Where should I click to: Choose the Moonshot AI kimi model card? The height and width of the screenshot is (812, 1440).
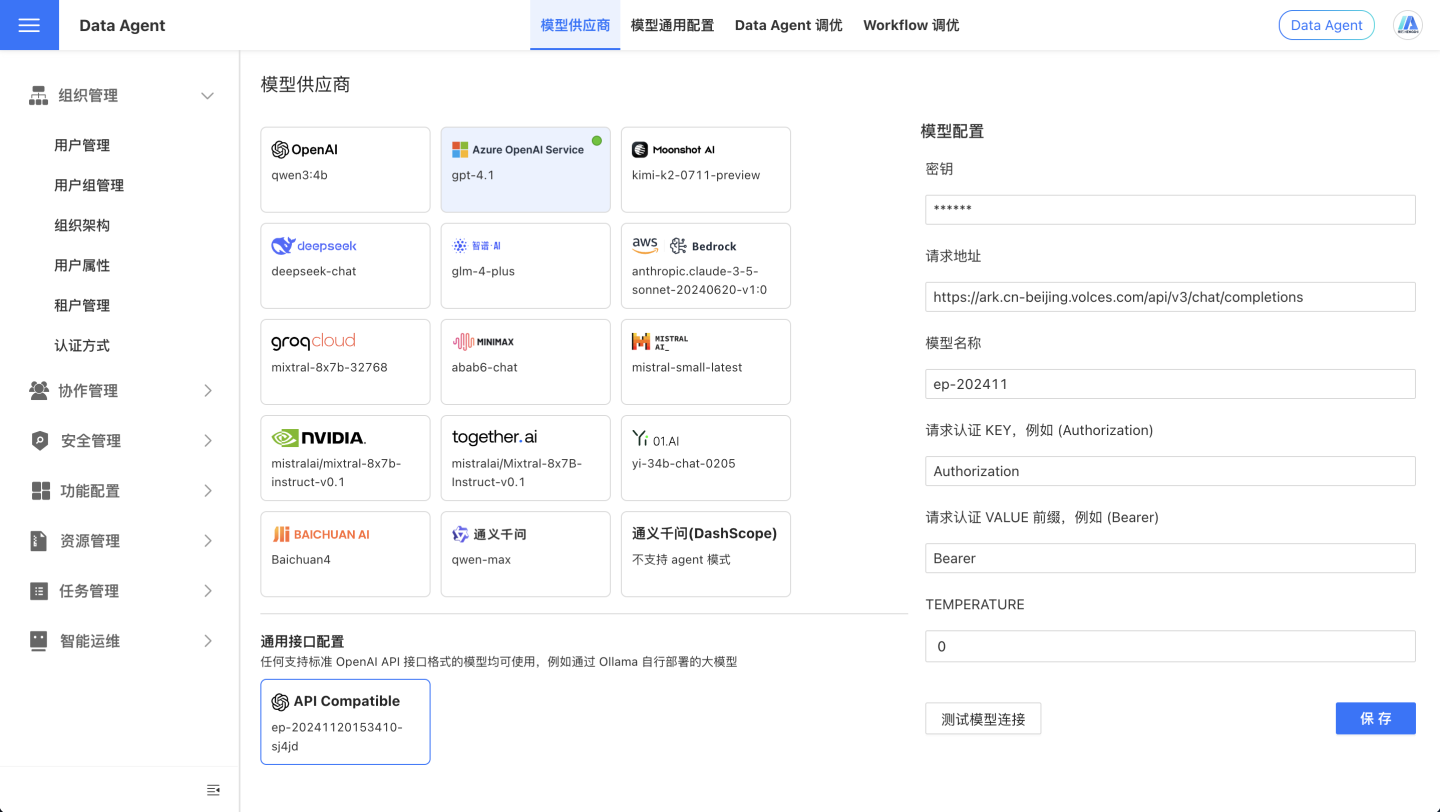(x=705, y=169)
